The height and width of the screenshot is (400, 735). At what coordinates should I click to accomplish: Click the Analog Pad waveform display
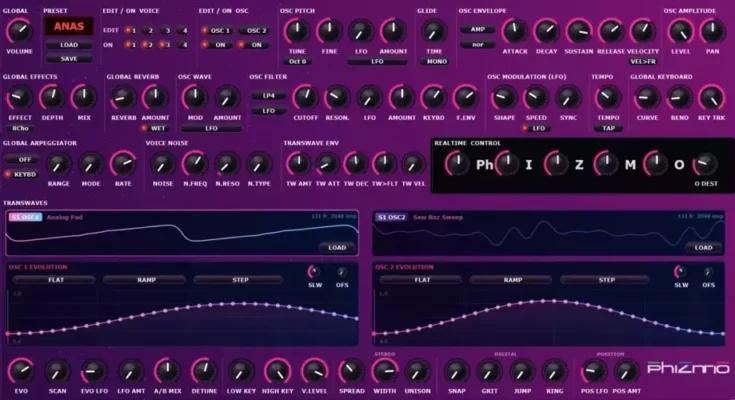182,234
